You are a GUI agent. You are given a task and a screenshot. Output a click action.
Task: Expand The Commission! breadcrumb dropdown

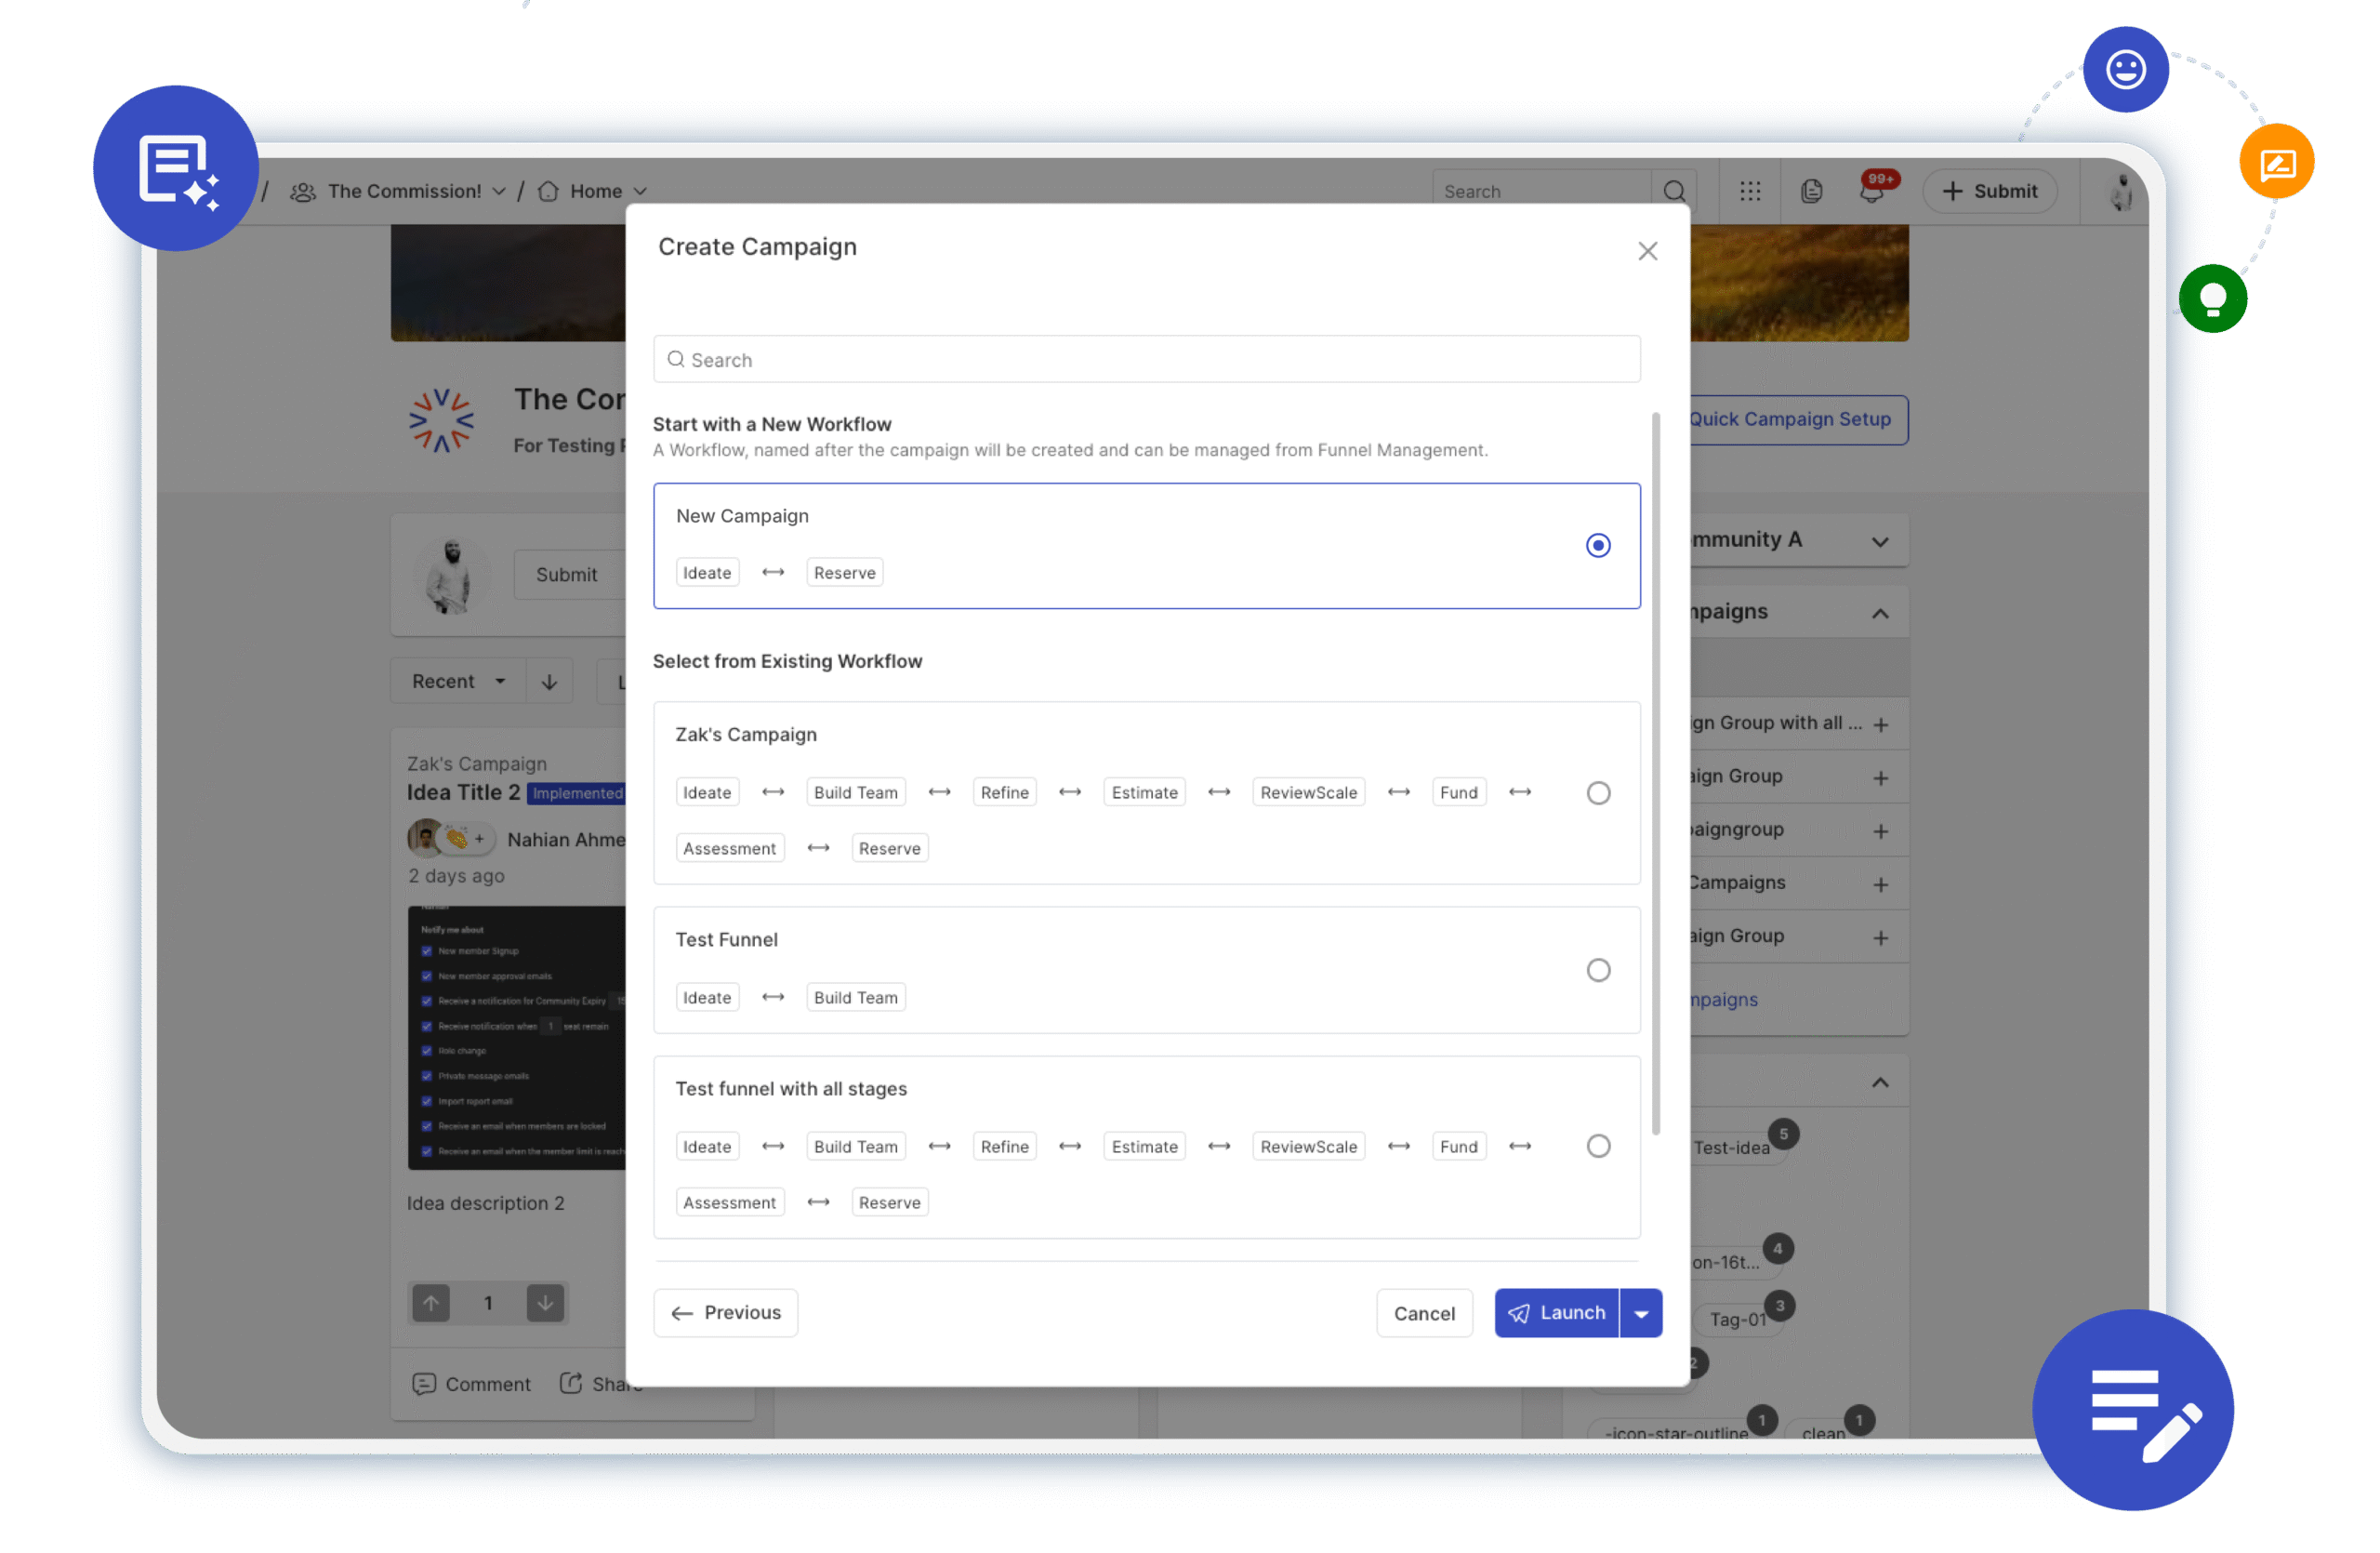(499, 191)
